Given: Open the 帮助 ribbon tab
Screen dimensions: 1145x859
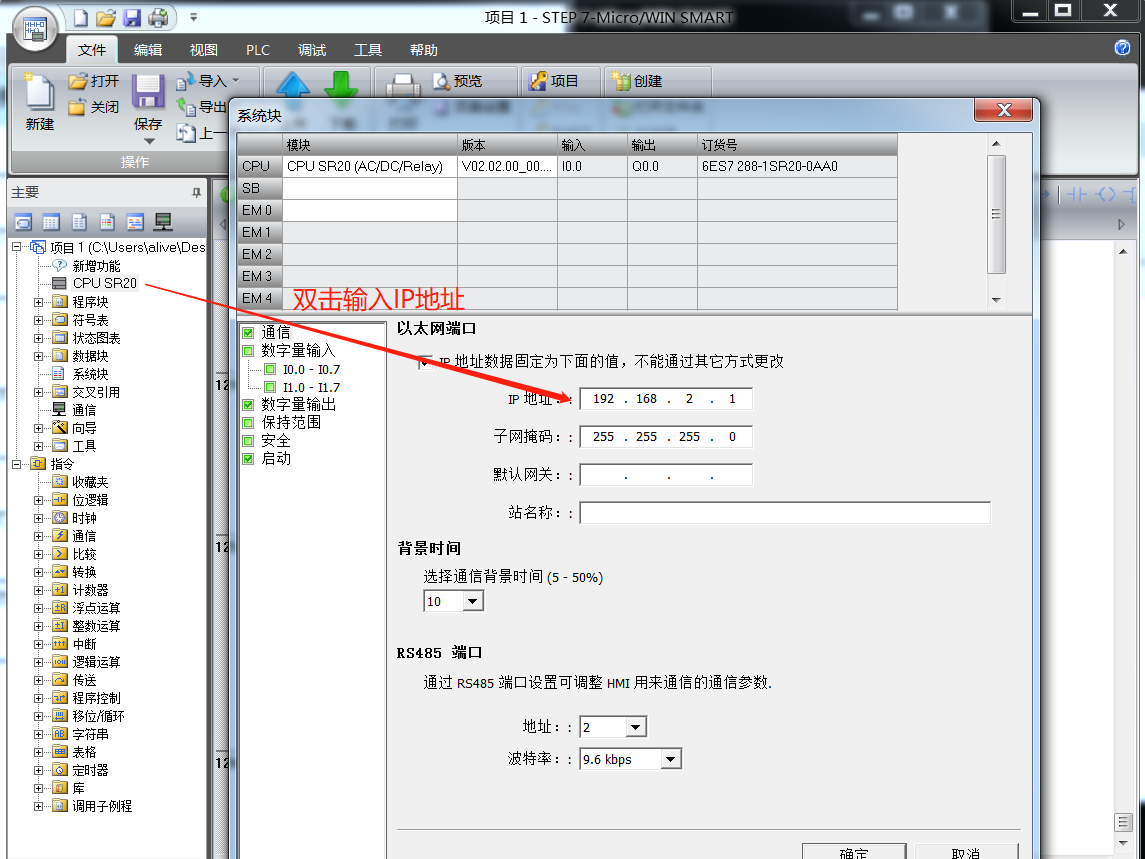Looking at the screenshot, I should point(424,50).
